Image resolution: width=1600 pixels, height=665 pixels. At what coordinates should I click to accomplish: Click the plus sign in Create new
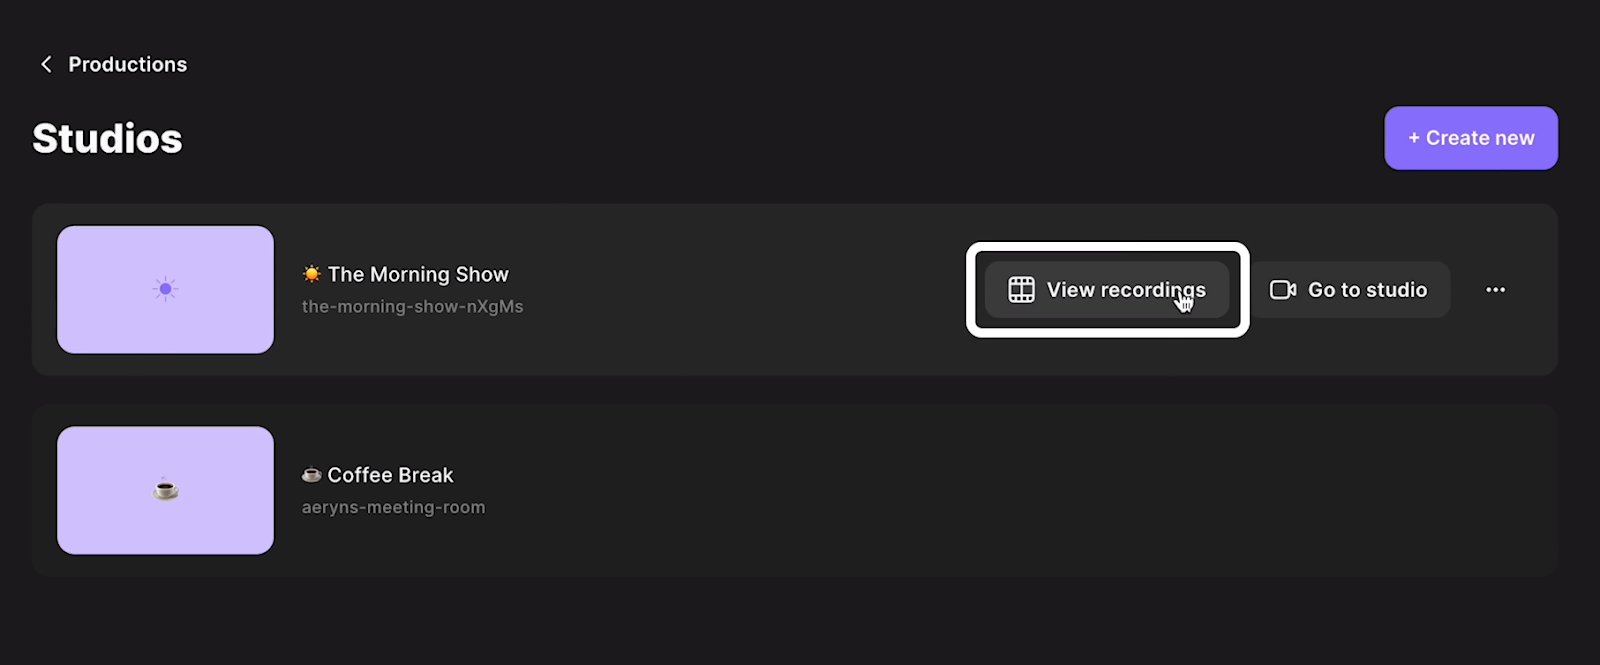(1414, 138)
